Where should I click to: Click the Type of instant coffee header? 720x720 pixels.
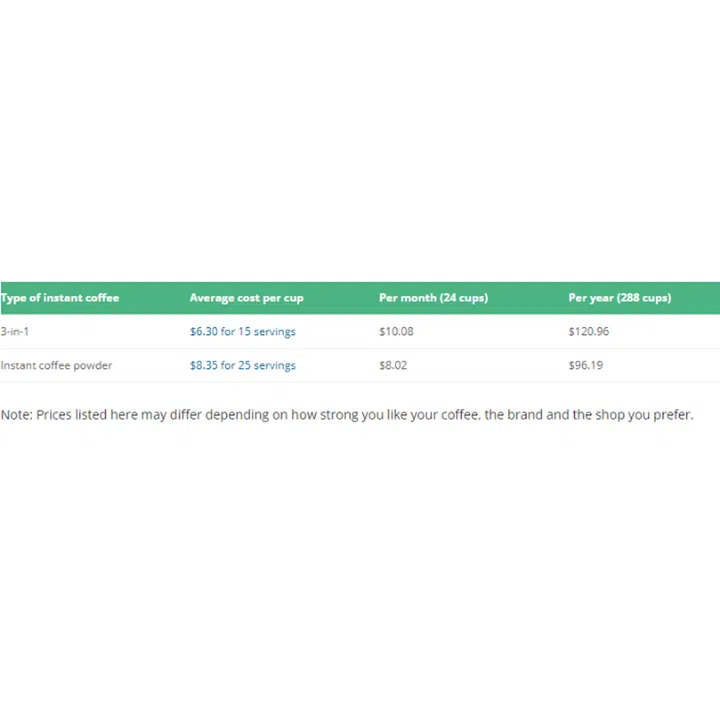point(60,298)
